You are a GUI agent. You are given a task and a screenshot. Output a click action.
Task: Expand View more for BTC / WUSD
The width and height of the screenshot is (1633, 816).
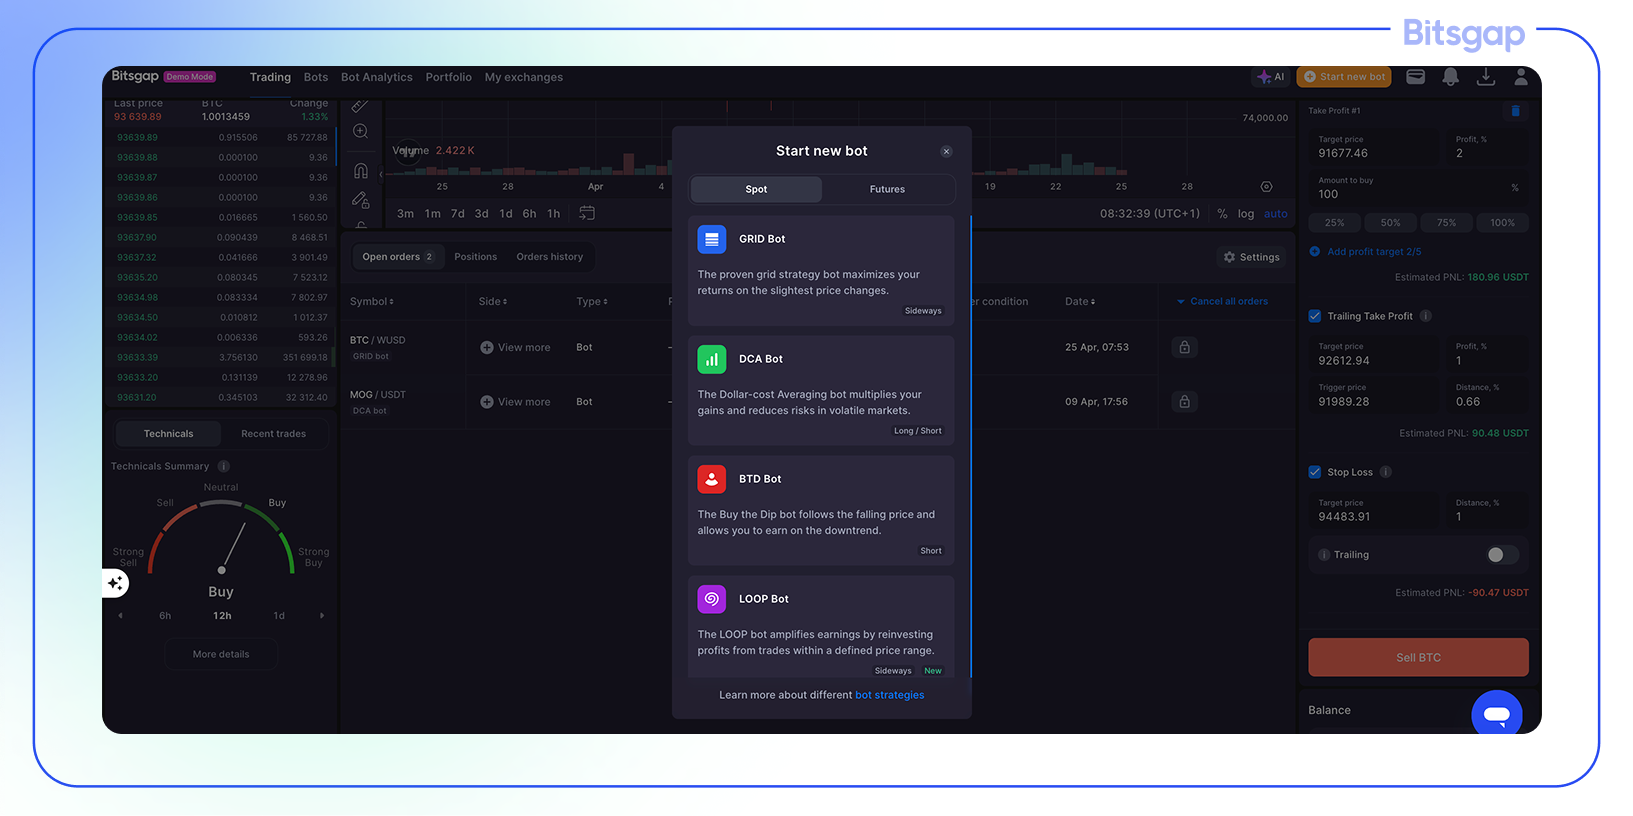(515, 347)
